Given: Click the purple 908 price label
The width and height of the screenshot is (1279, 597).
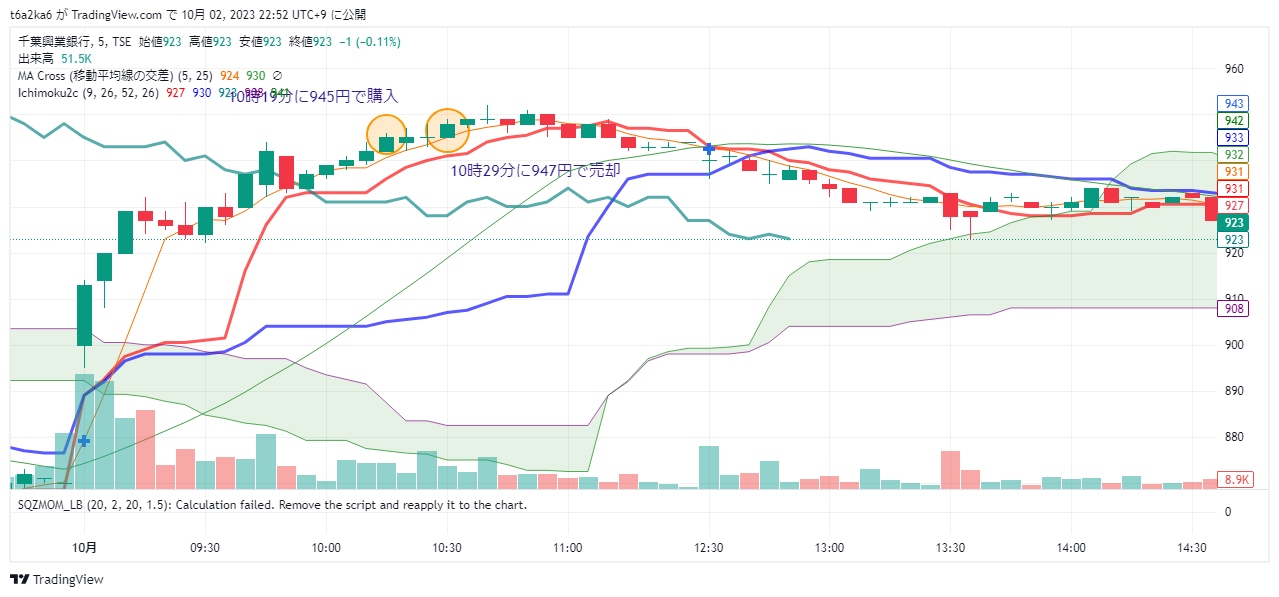Looking at the screenshot, I should [1233, 309].
